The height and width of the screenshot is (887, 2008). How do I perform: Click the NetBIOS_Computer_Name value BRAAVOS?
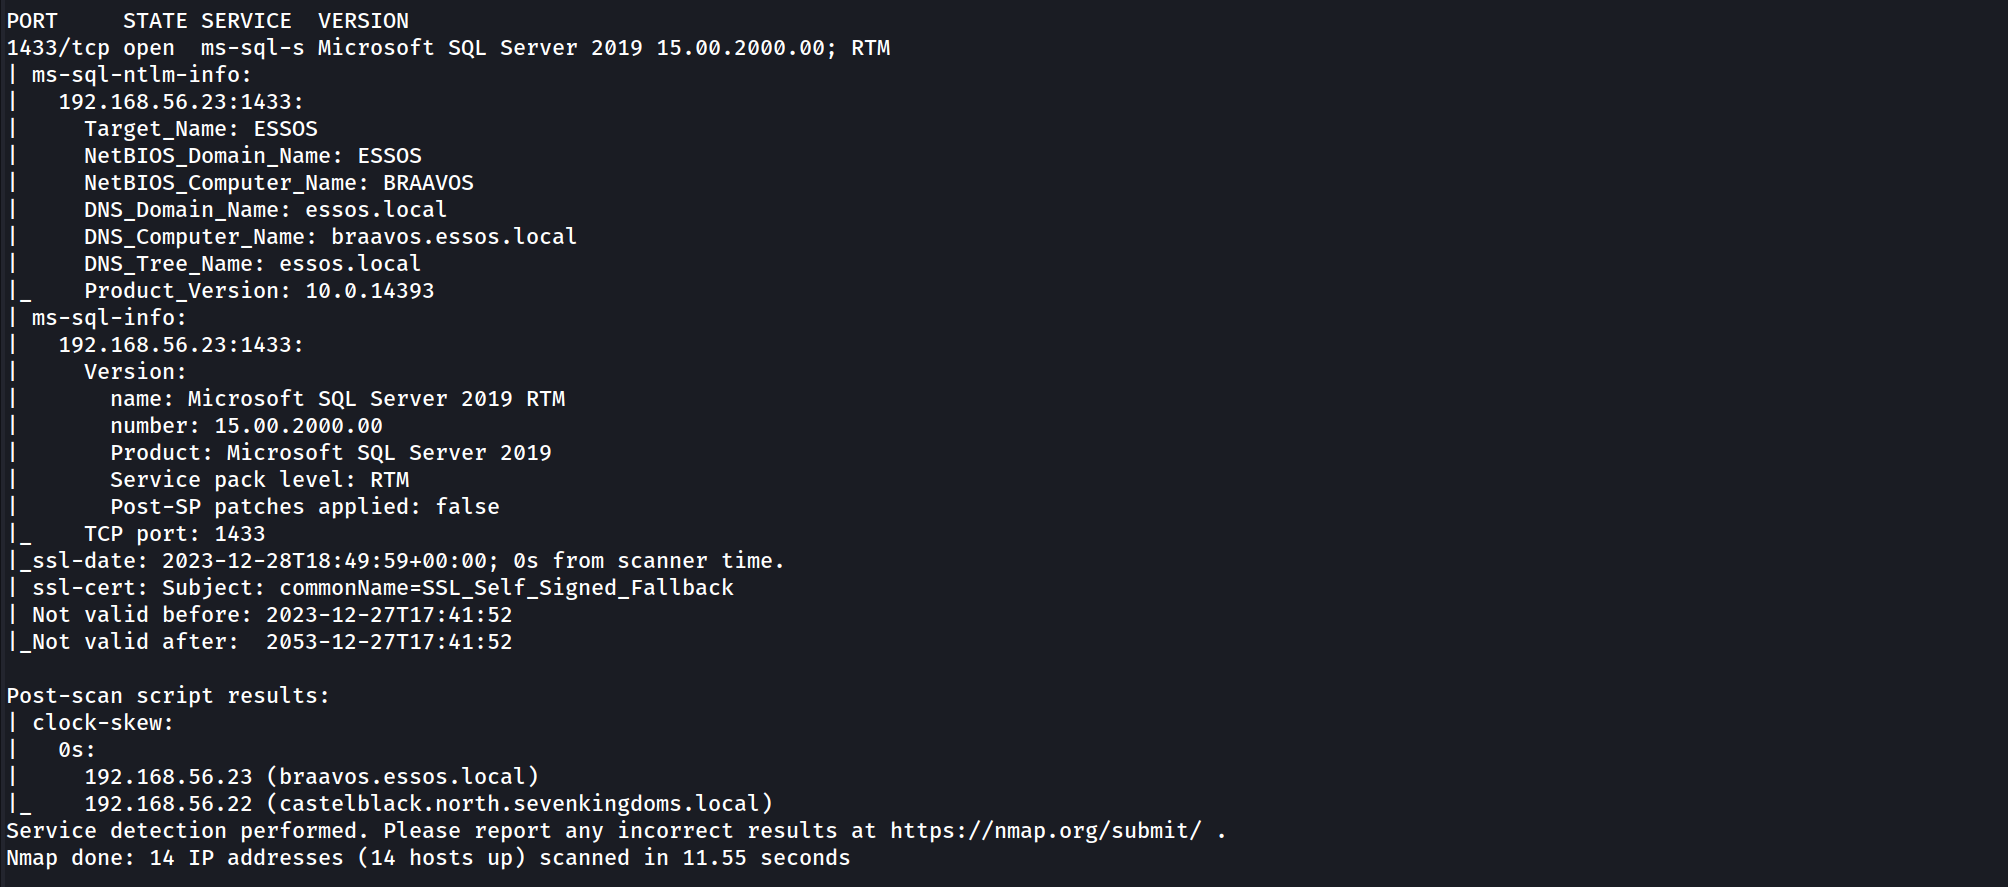428,183
